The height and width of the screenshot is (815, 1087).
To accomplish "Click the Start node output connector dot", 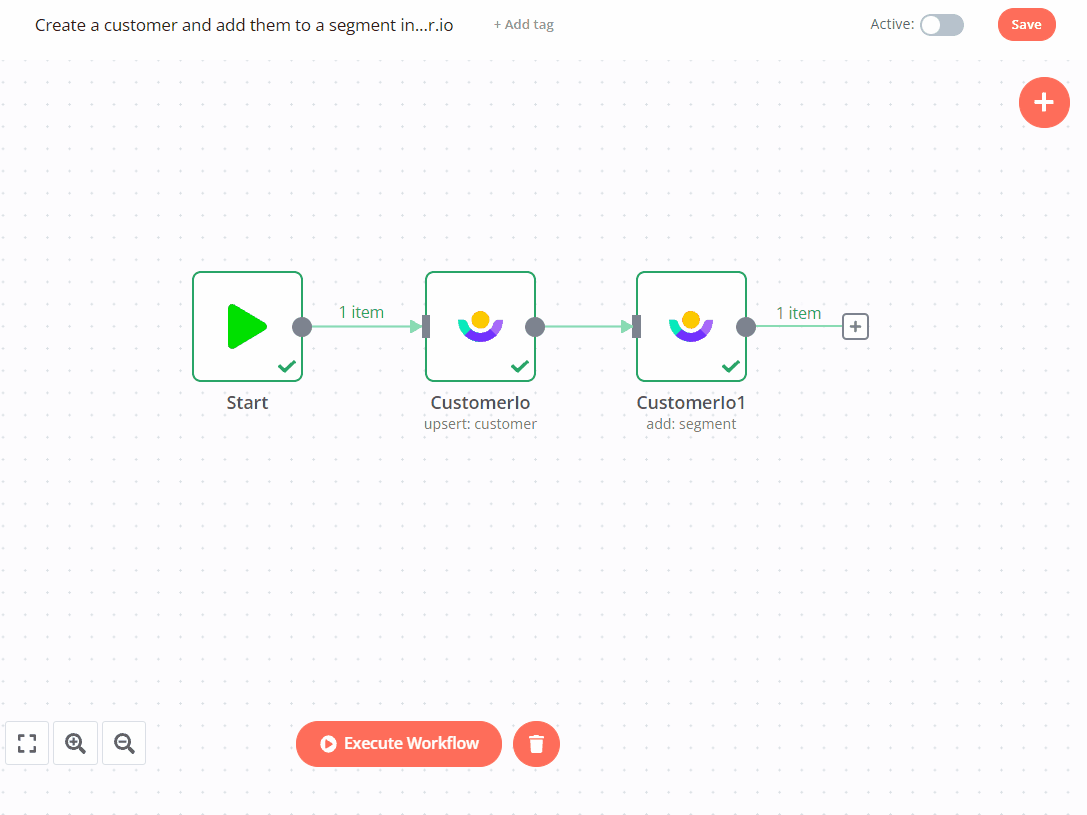I will [302, 326].
